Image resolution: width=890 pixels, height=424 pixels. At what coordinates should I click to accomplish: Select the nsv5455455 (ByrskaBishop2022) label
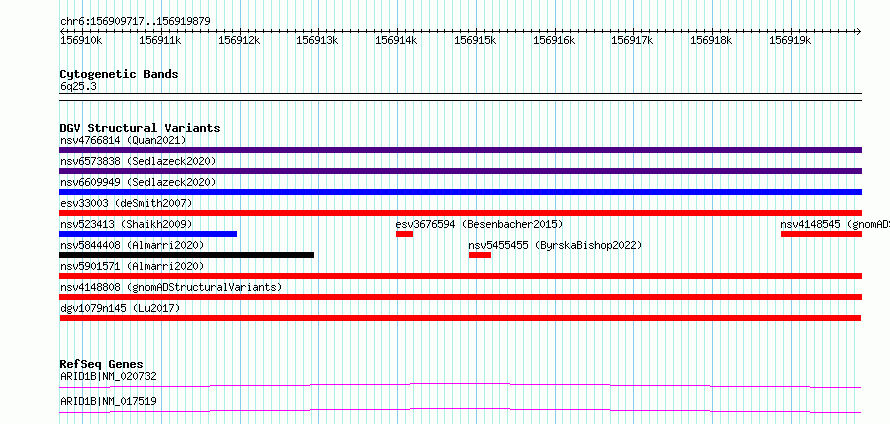pyautogui.click(x=555, y=245)
